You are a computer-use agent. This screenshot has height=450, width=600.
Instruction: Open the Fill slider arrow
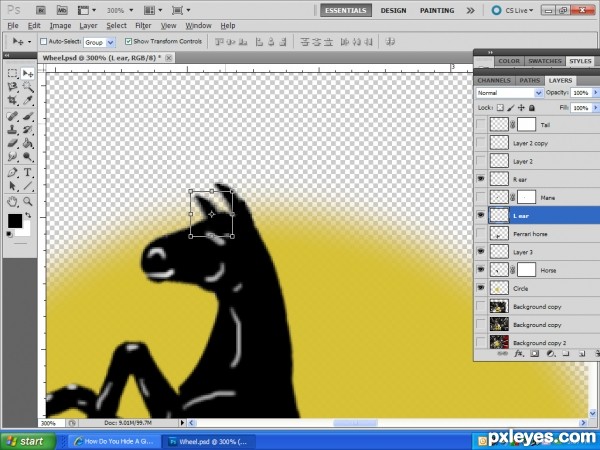[x=595, y=108]
